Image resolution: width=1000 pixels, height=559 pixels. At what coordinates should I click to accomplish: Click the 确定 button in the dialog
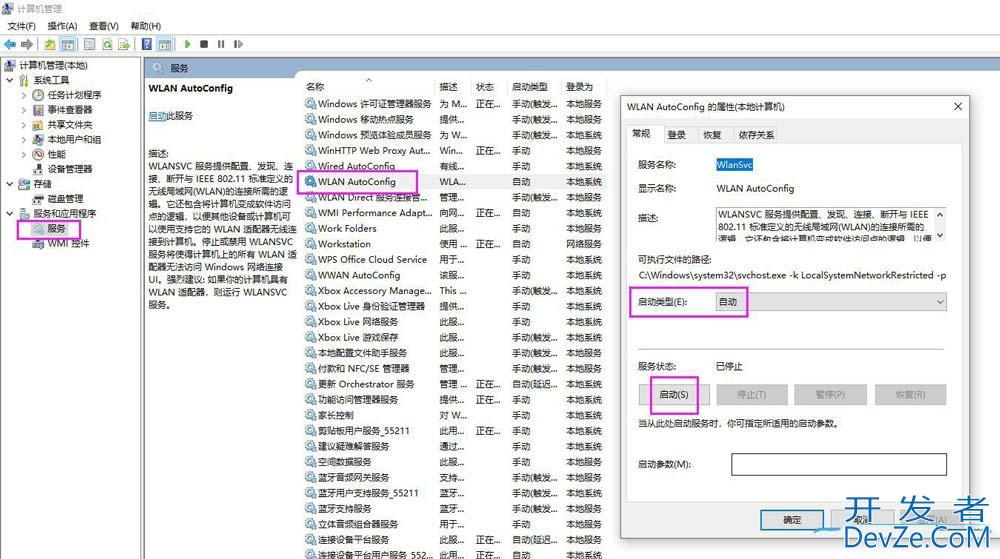pos(791,520)
